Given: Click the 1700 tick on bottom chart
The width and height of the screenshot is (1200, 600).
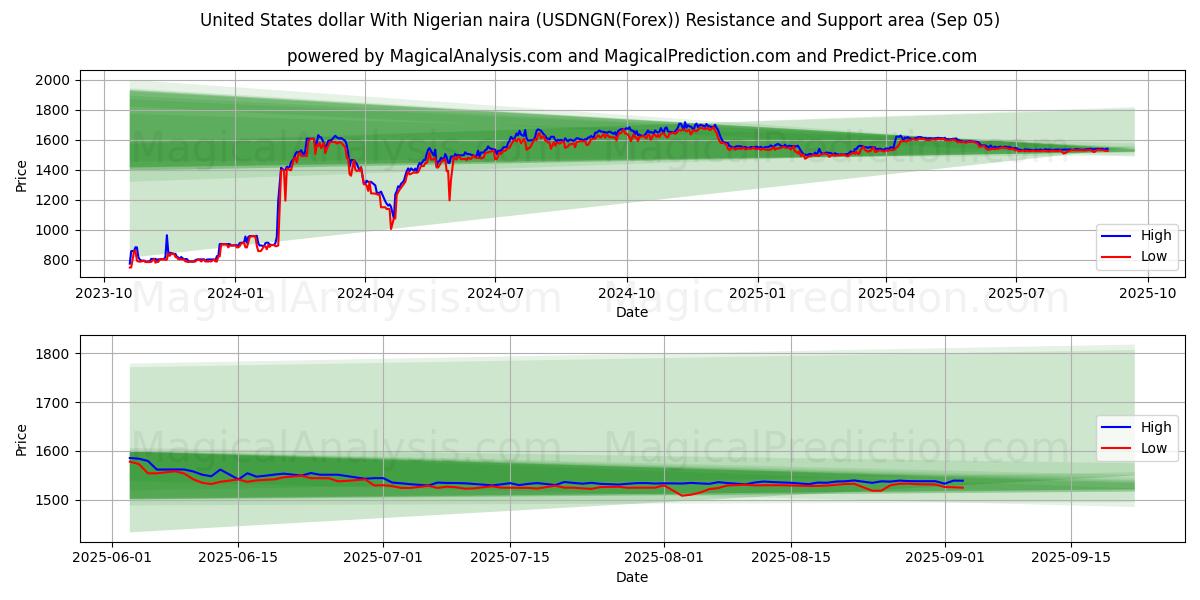Looking at the screenshot, I should click(x=52, y=403).
